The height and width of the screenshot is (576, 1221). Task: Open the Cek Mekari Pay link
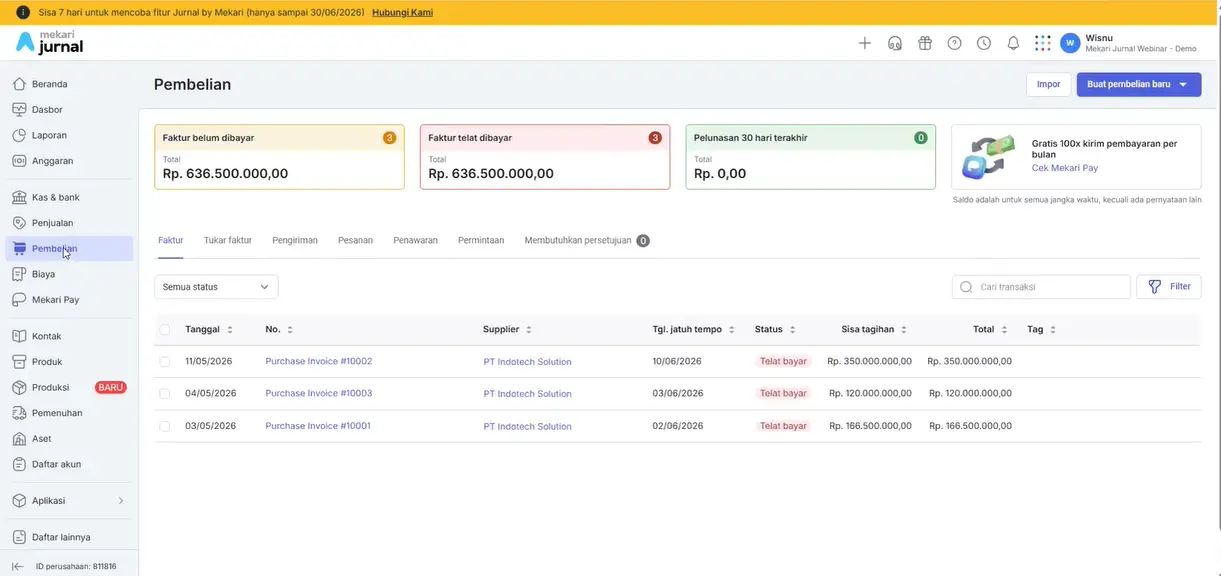click(x=1065, y=168)
